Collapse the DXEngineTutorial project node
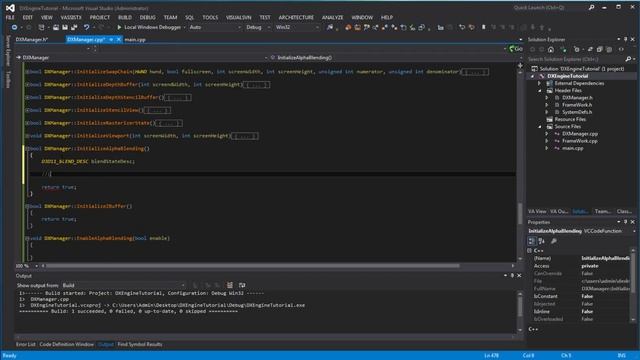Viewport: 640px width, 360px height. (x=532, y=76)
